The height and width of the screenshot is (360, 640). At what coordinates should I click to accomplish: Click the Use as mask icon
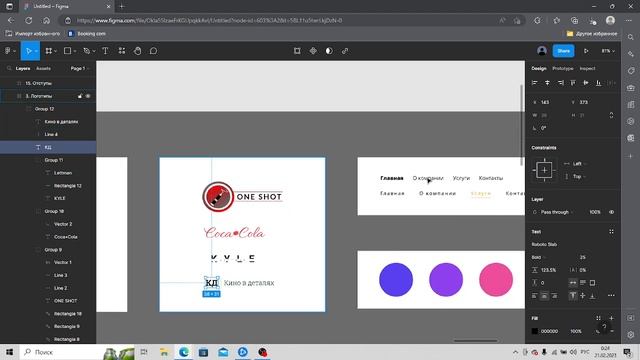(329, 51)
